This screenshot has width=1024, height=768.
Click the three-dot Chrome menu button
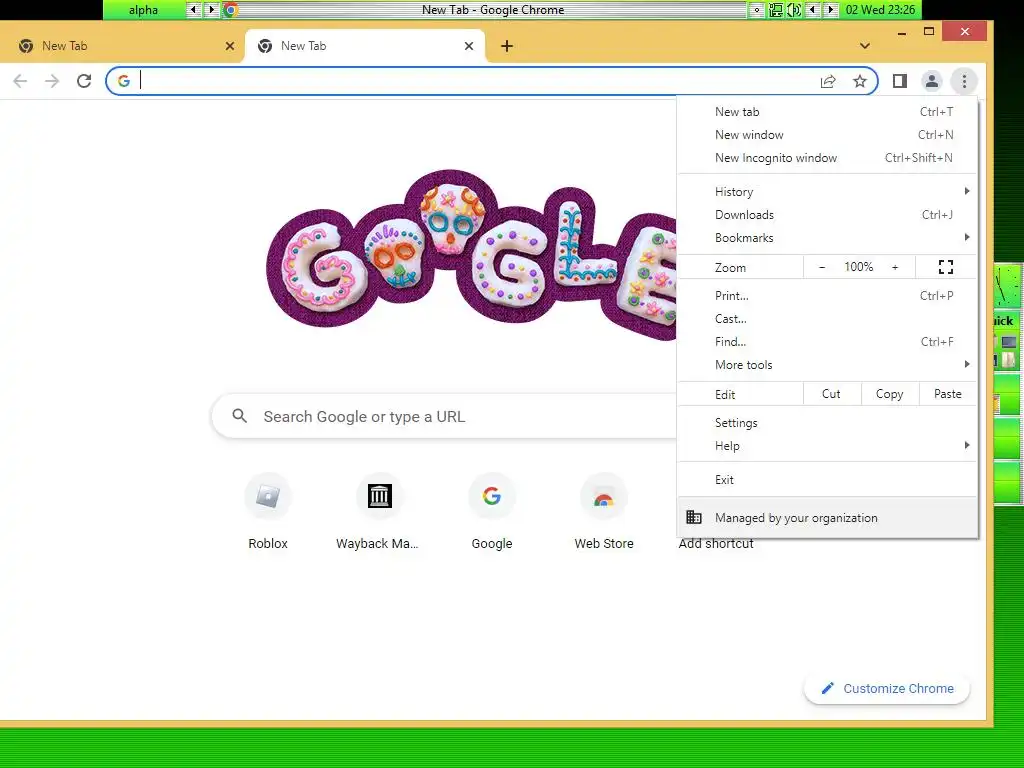tap(964, 81)
